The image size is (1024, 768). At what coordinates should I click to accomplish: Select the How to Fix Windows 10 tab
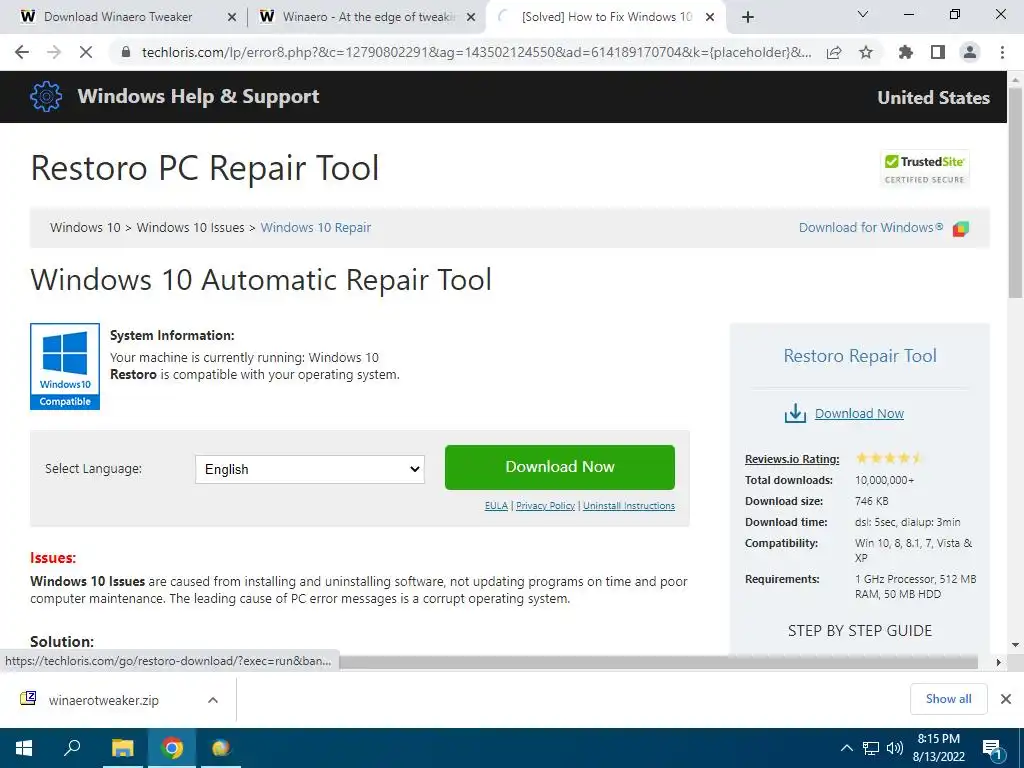coord(605,17)
